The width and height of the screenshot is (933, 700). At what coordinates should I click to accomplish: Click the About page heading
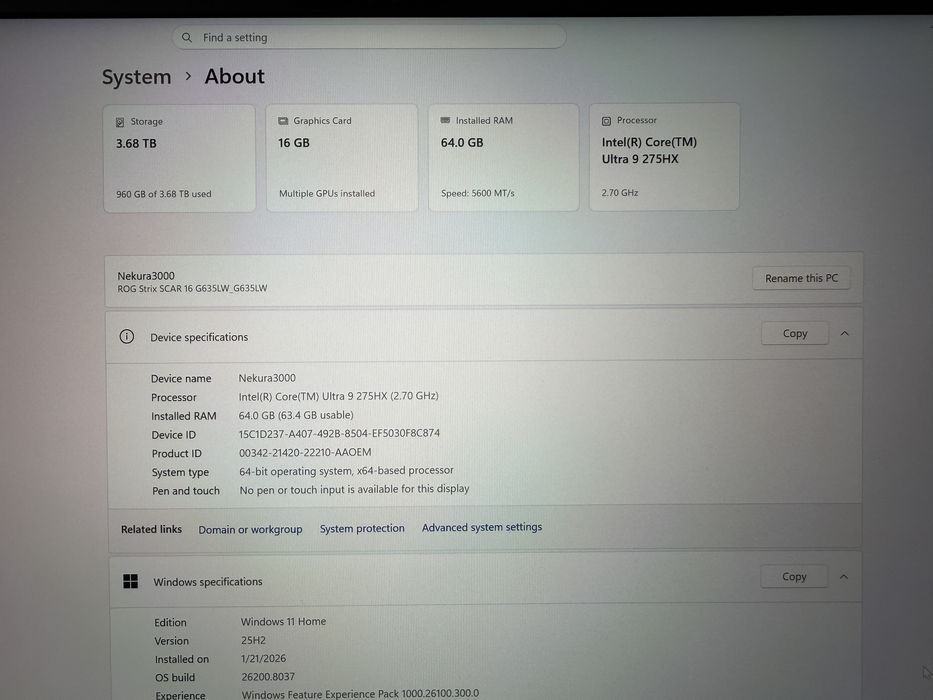click(234, 76)
